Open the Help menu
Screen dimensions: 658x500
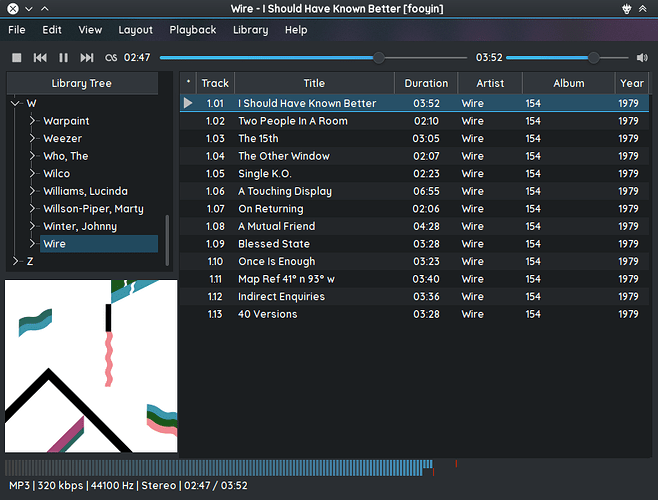(x=296, y=30)
